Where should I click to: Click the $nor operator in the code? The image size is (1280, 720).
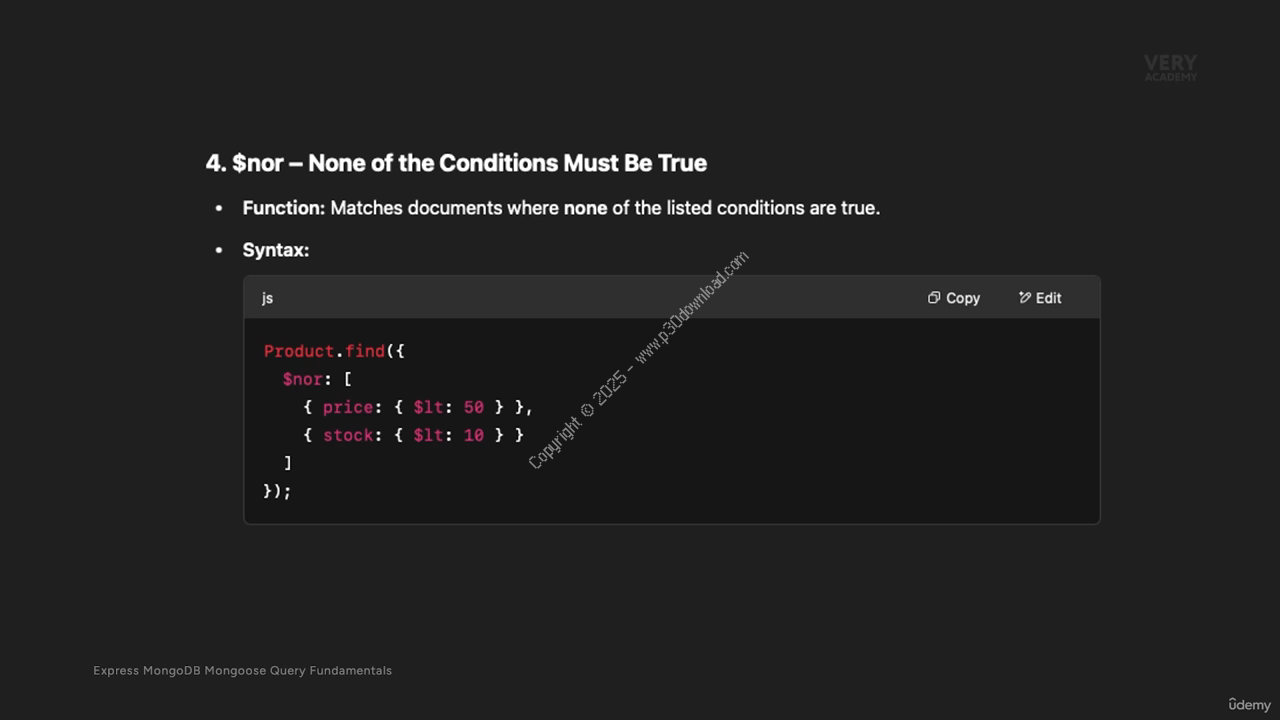click(303, 379)
